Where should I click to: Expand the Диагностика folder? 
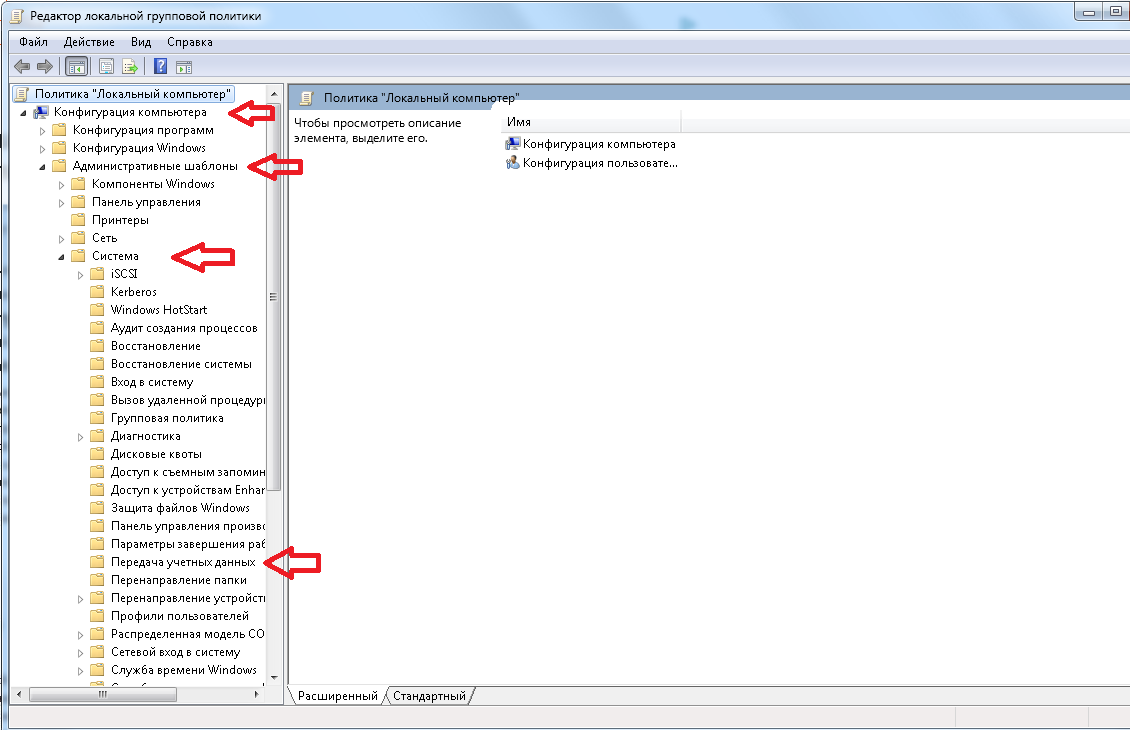tap(81, 437)
